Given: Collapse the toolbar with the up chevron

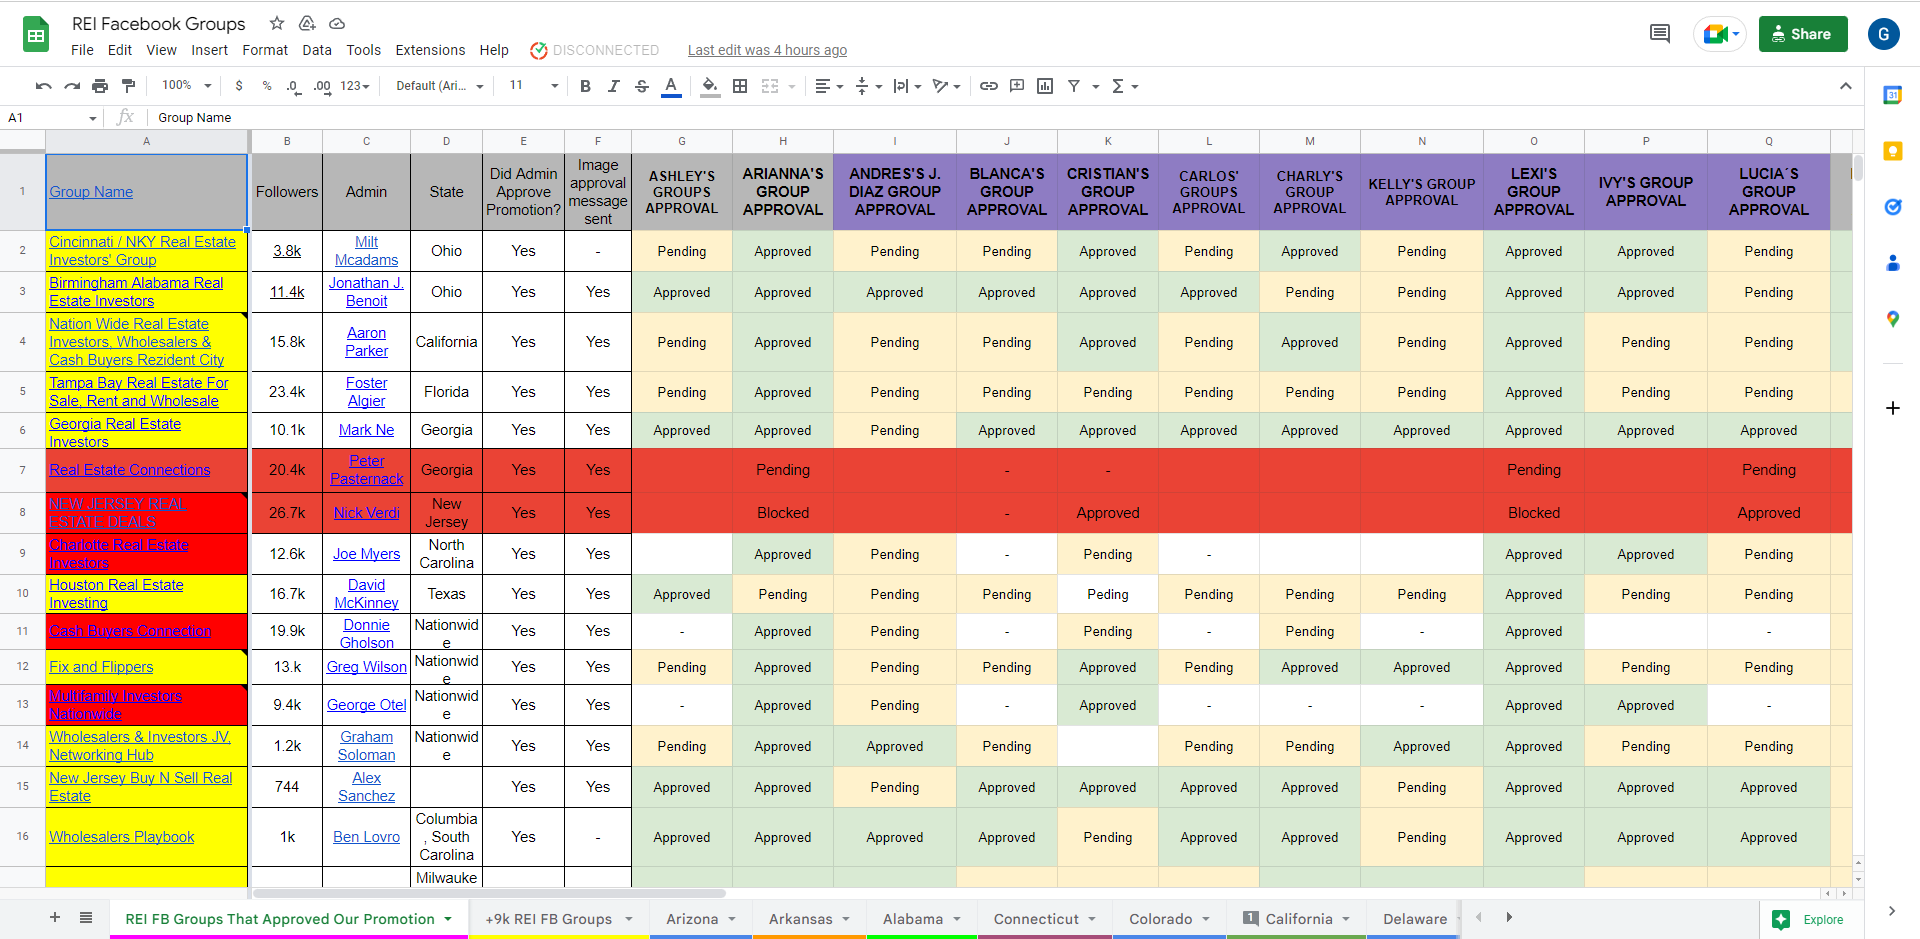Looking at the screenshot, I should coord(1845,86).
